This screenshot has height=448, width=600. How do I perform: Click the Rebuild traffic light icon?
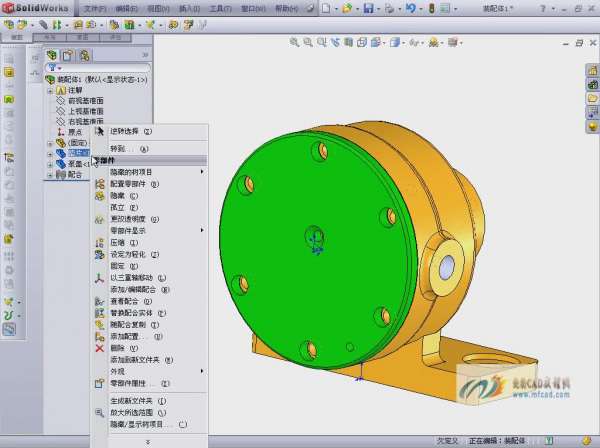(x=432, y=8)
